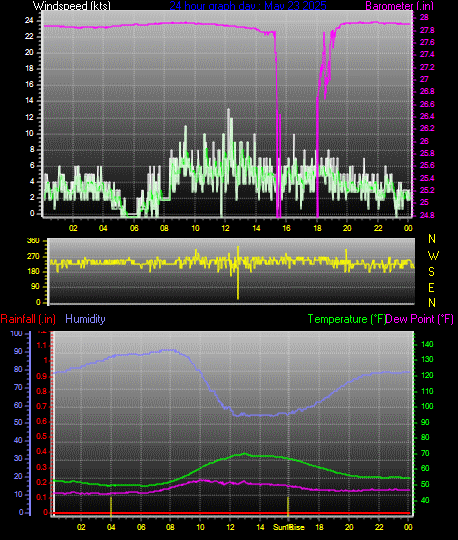Screen dimensions: 458x540
Task: Click windspeed axis value 12
Action: point(29,117)
